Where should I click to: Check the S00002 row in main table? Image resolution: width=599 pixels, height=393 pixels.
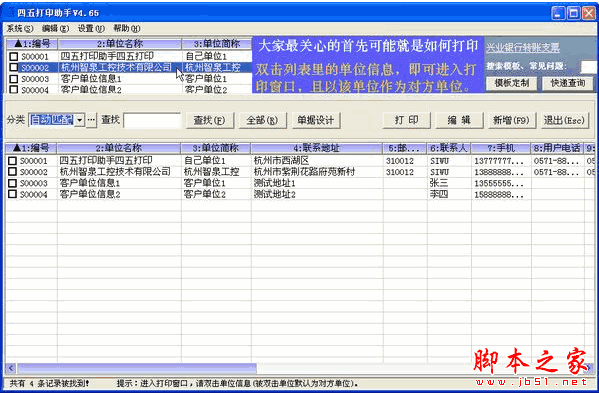13,171
